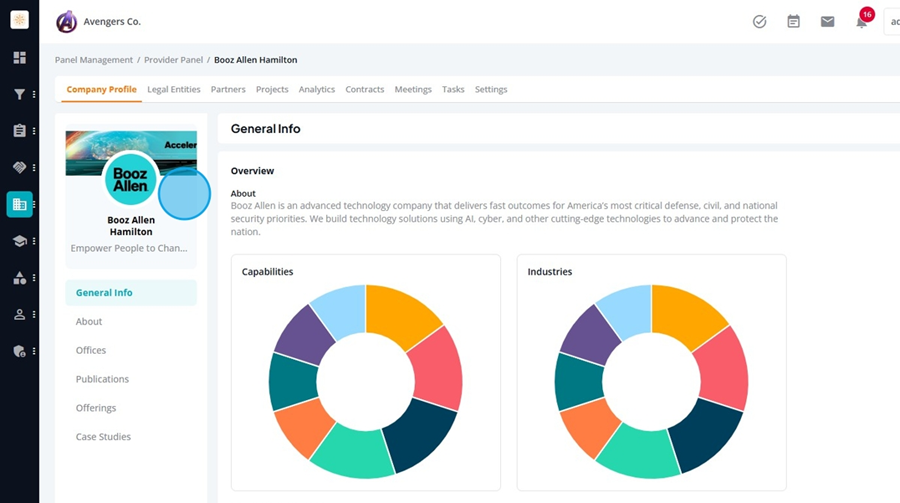The image size is (900, 503).
Task: Click the Booz Allen circular logo
Action: [x=131, y=179]
